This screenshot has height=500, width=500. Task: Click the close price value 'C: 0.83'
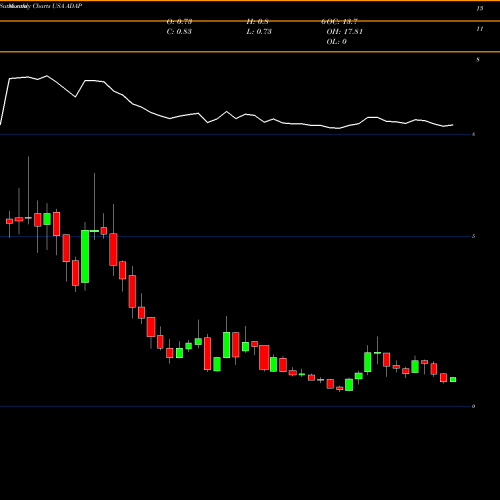pos(179,32)
